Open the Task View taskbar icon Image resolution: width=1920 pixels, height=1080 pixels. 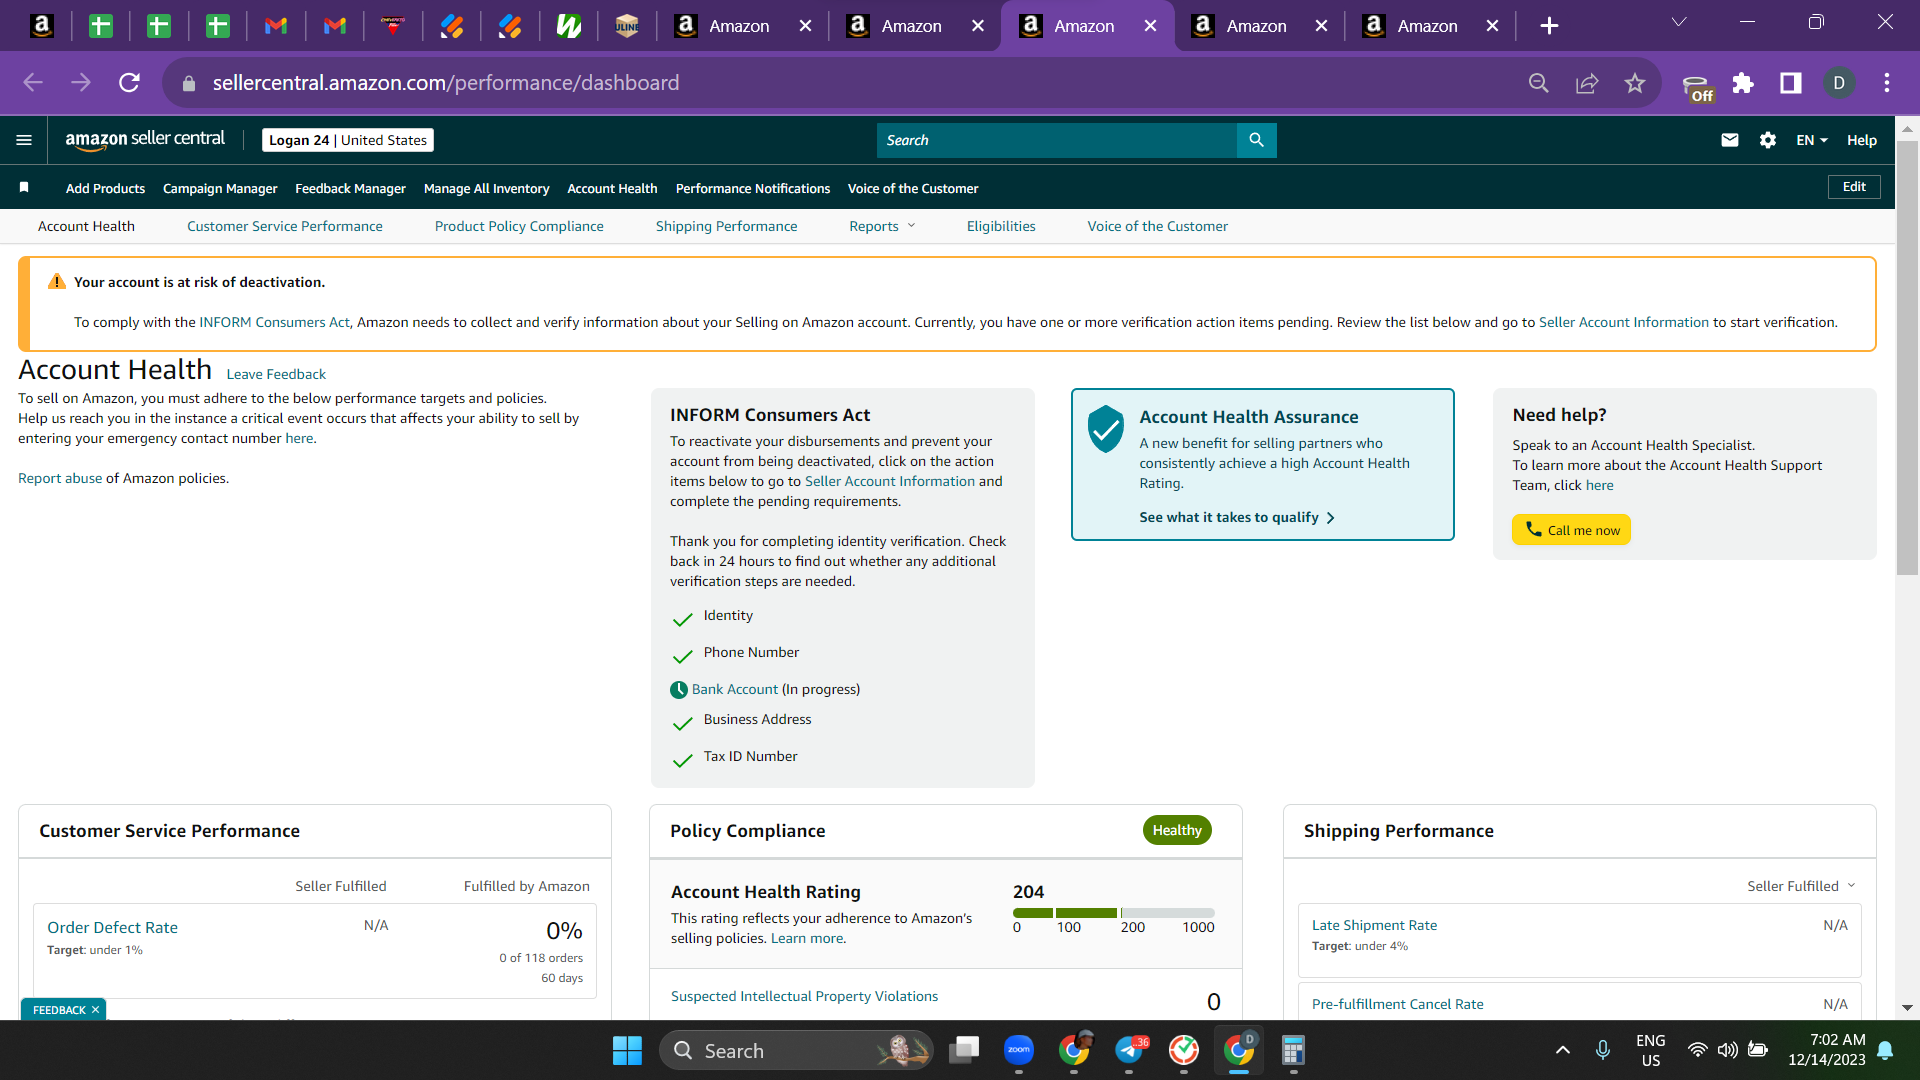click(964, 1050)
